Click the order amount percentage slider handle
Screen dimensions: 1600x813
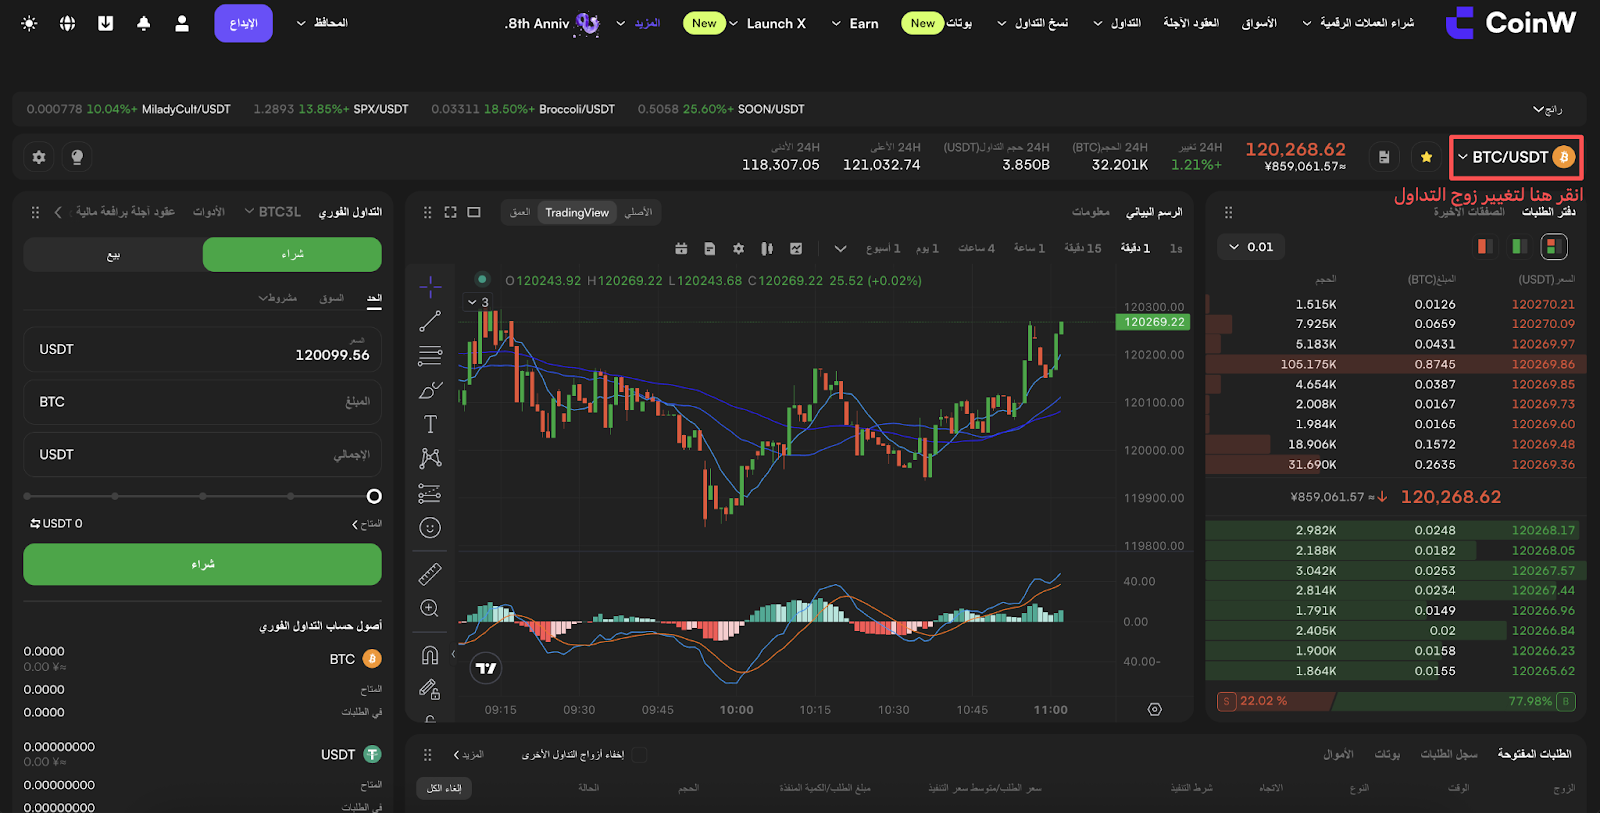374,496
